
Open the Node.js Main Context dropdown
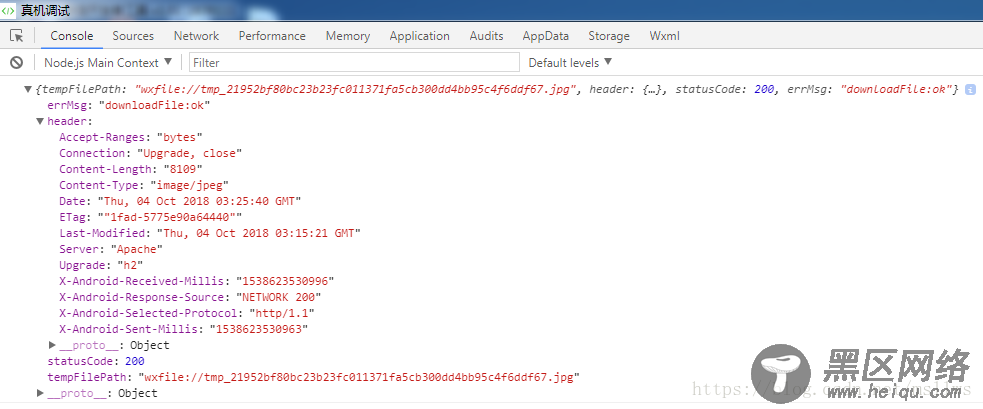pos(108,63)
